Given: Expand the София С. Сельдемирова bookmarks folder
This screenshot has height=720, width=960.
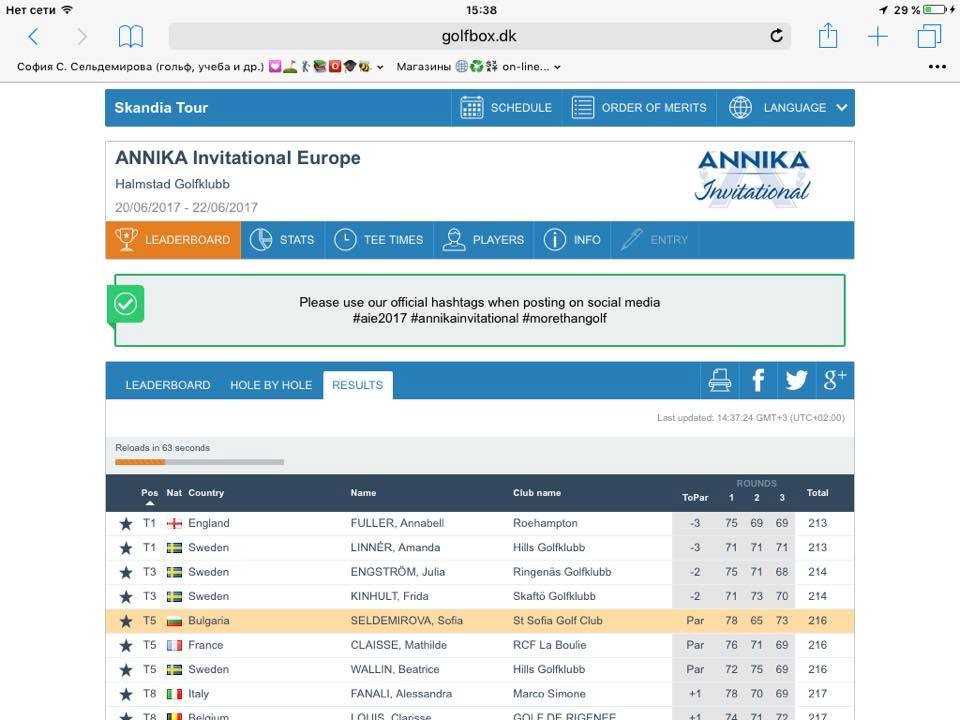Looking at the screenshot, I should pos(200,67).
